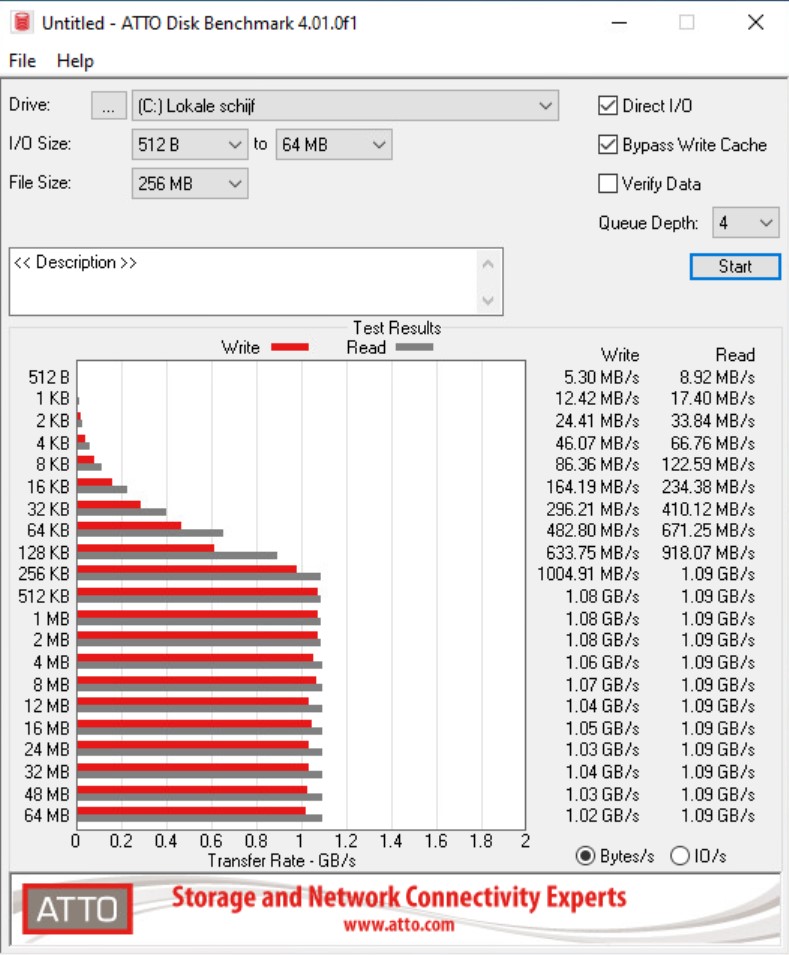Open the File Size dropdown

(189, 183)
